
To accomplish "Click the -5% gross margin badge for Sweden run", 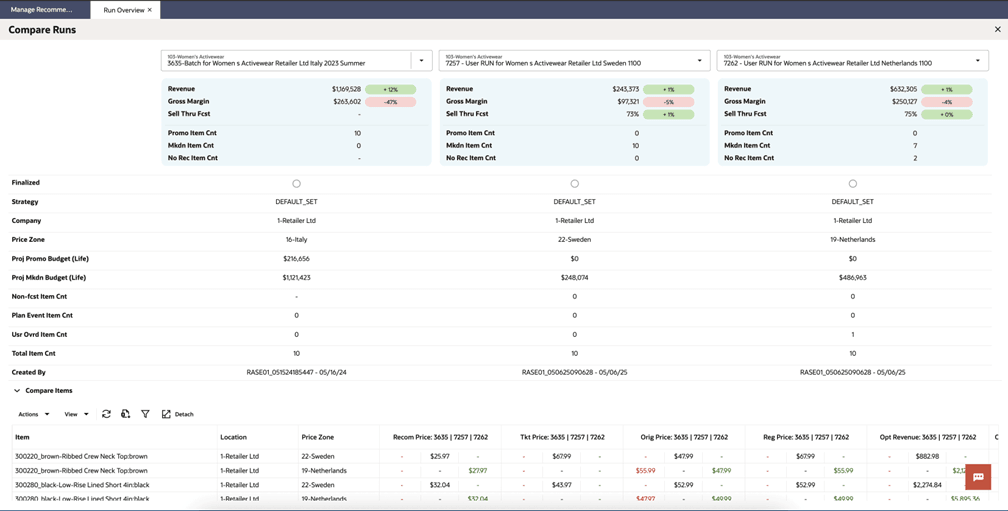I will (669, 102).
